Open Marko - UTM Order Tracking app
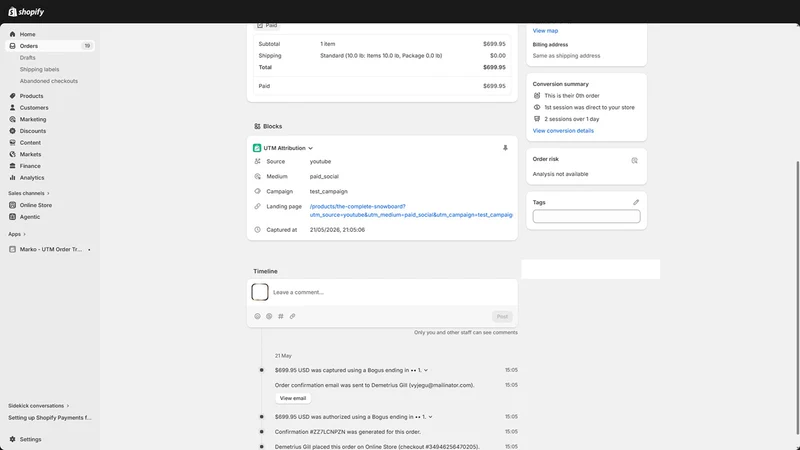The image size is (800, 450). pyautogui.click(x=51, y=249)
